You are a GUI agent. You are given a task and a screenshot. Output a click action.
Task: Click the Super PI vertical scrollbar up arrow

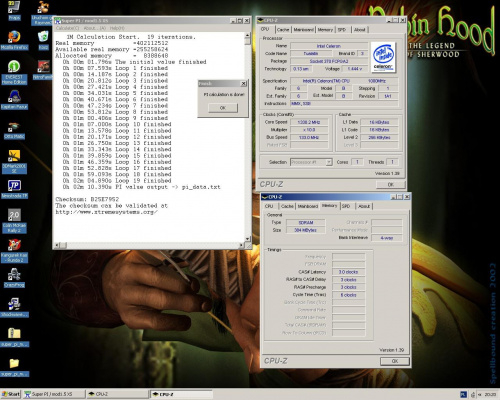[247, 35]
